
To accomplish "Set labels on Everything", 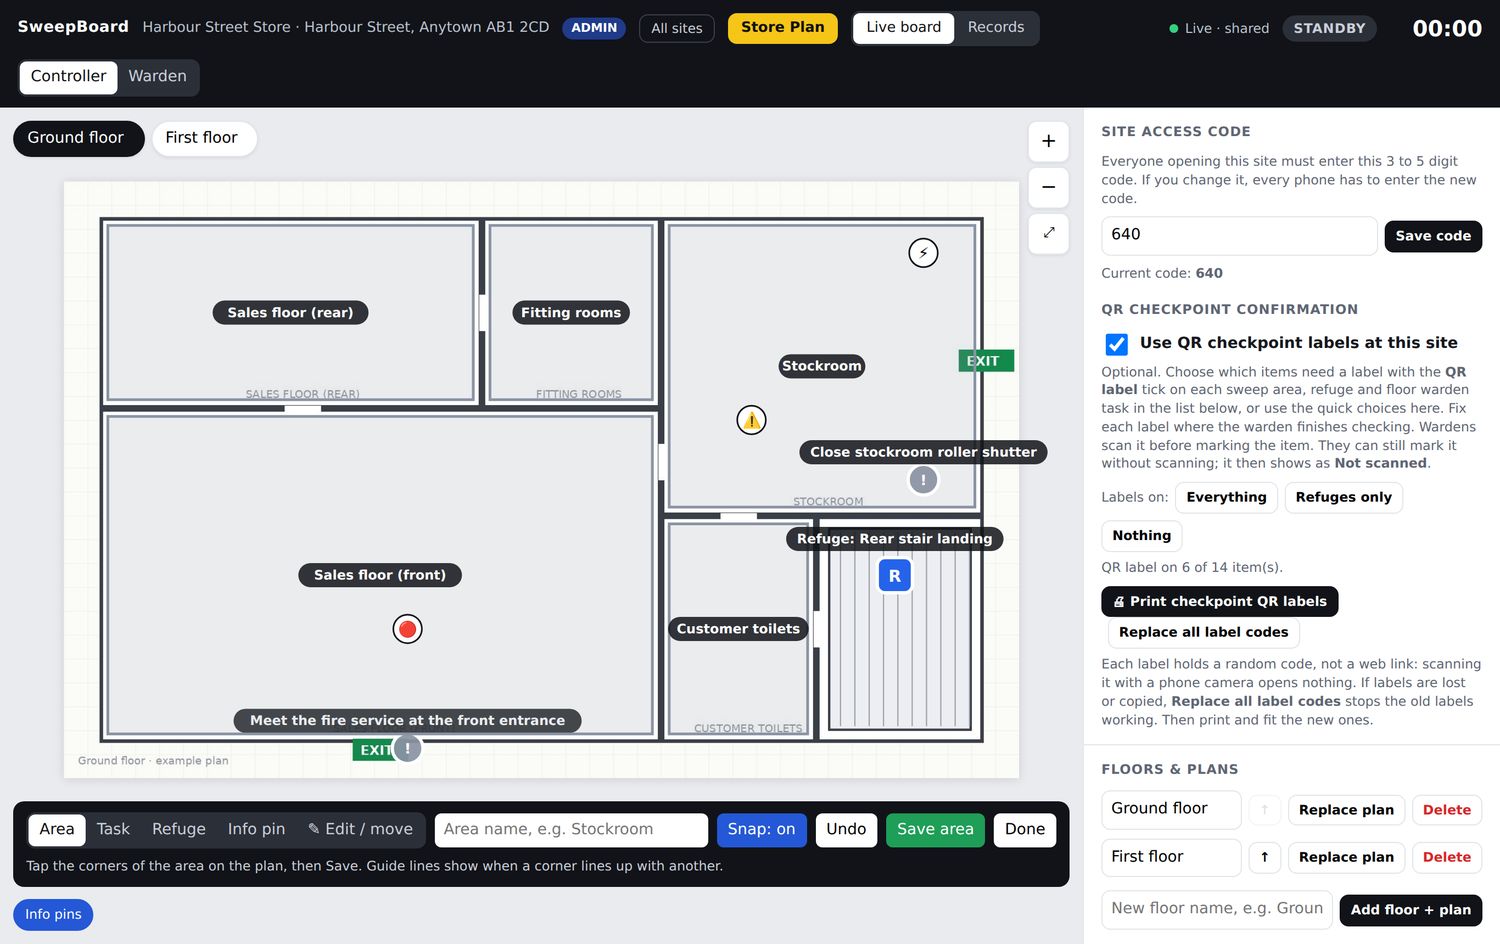I will coord(1226,498).
